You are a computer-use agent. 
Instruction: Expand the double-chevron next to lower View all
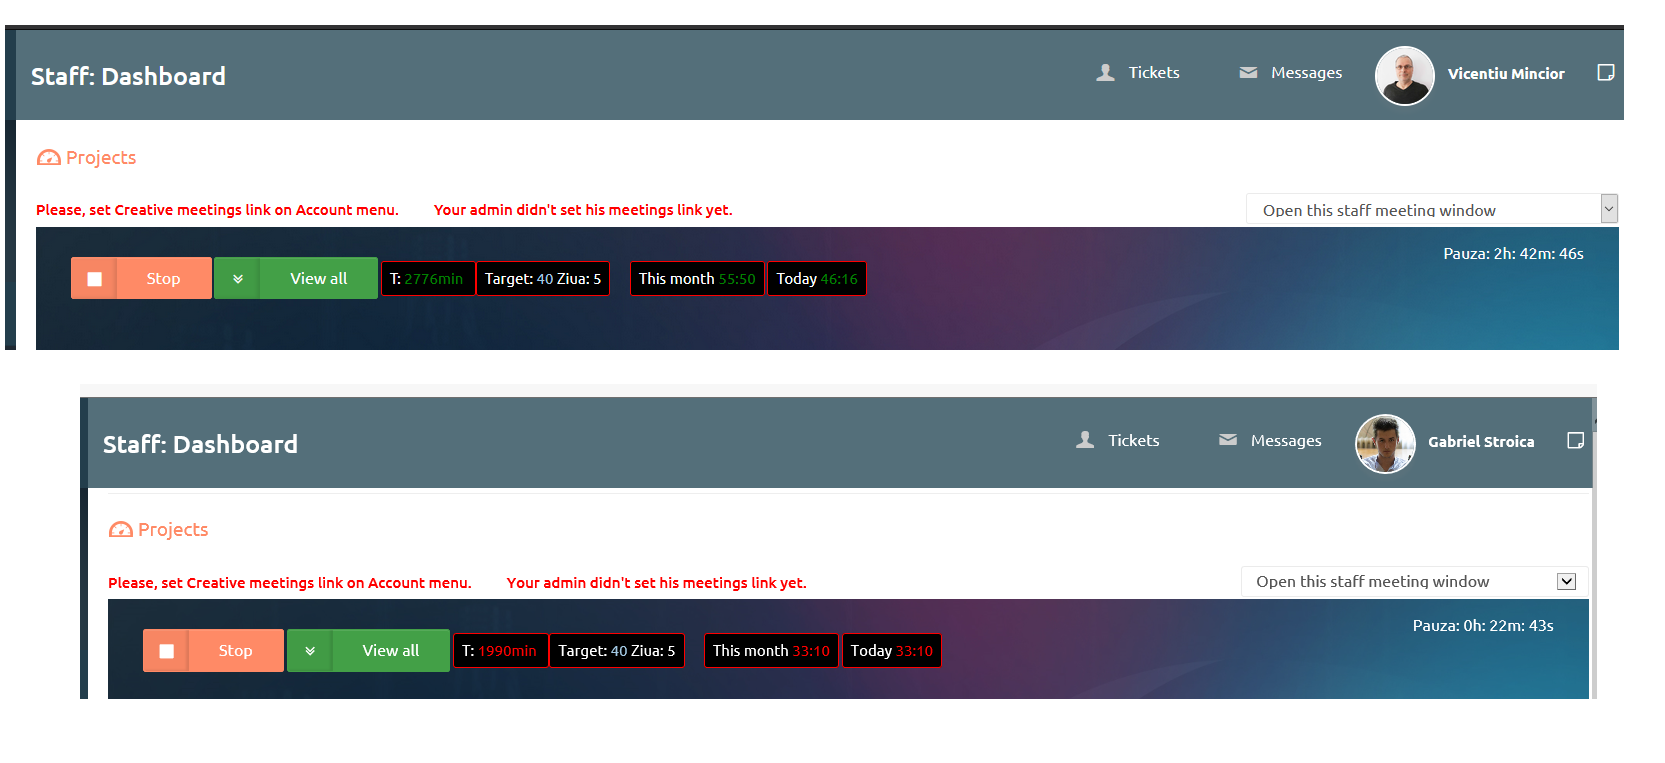(x=310, y=651)
